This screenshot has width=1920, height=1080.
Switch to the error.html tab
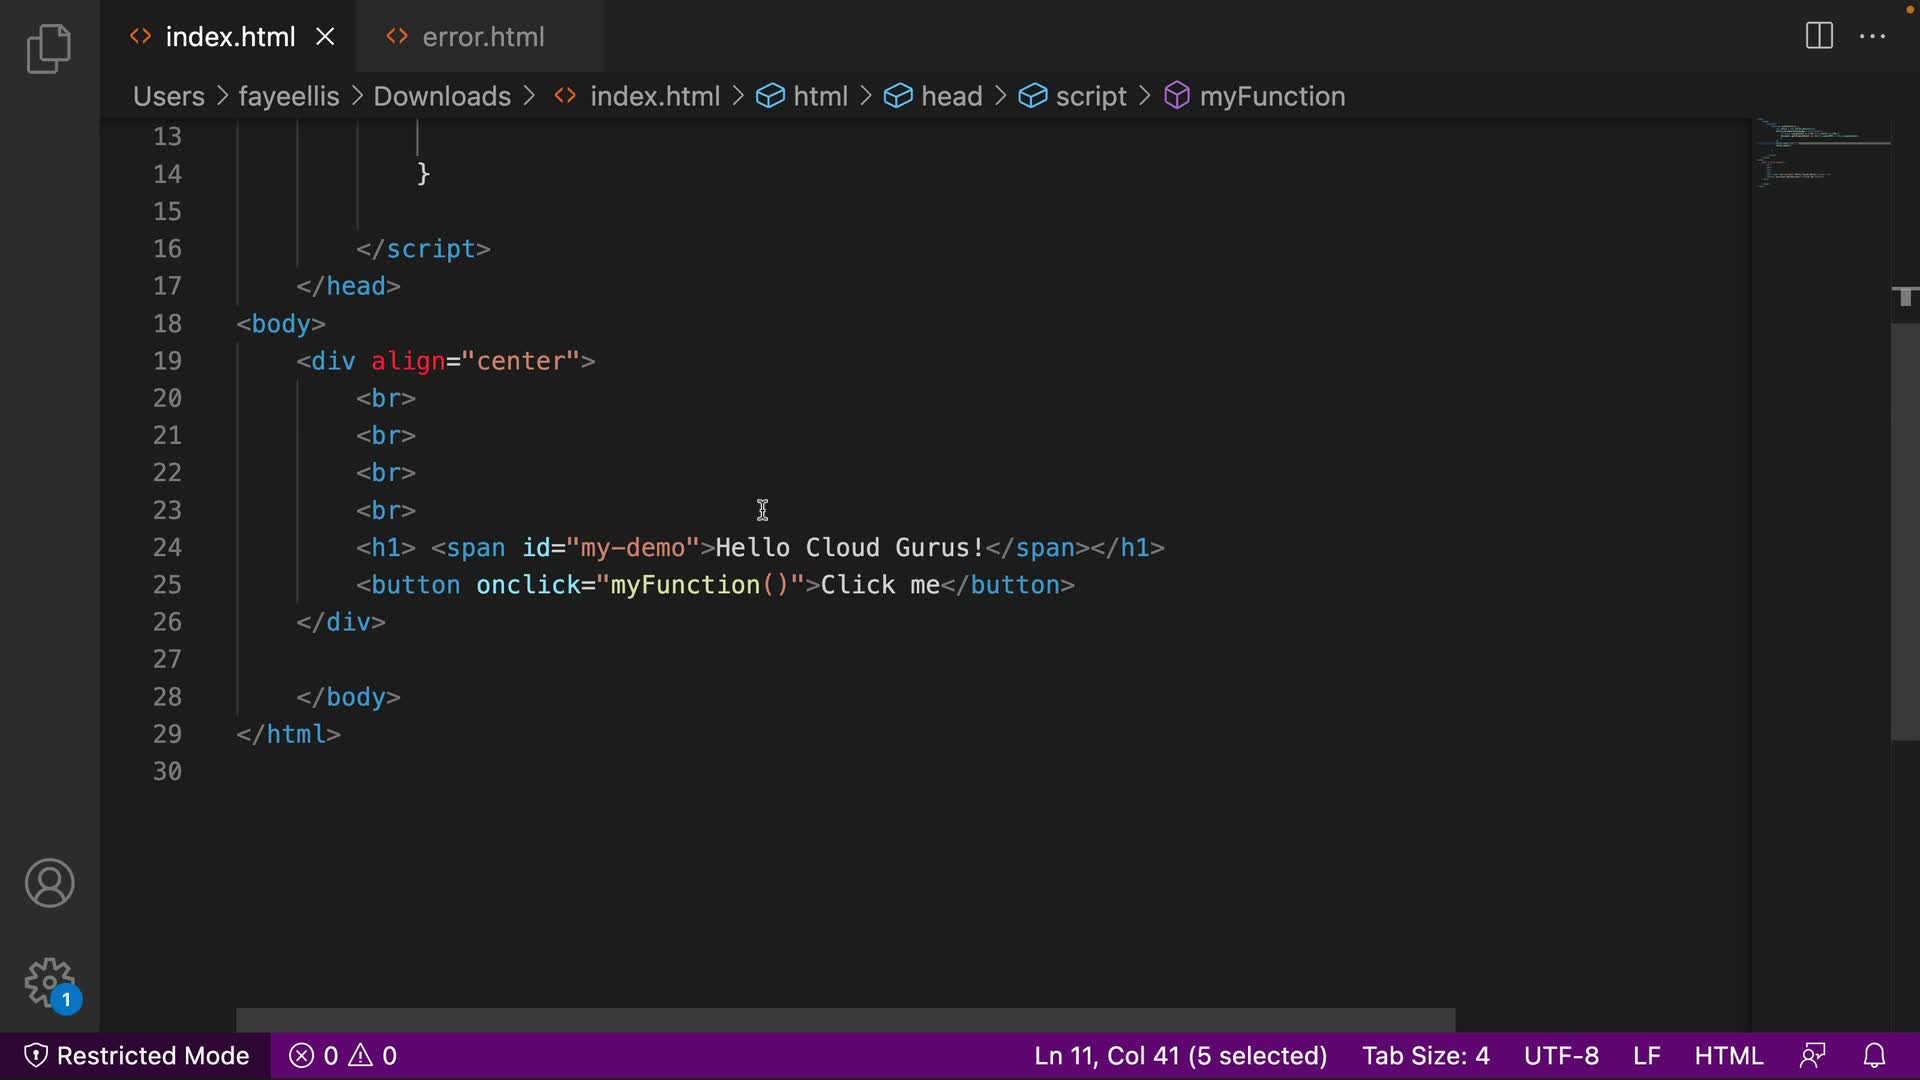[482, 37]
